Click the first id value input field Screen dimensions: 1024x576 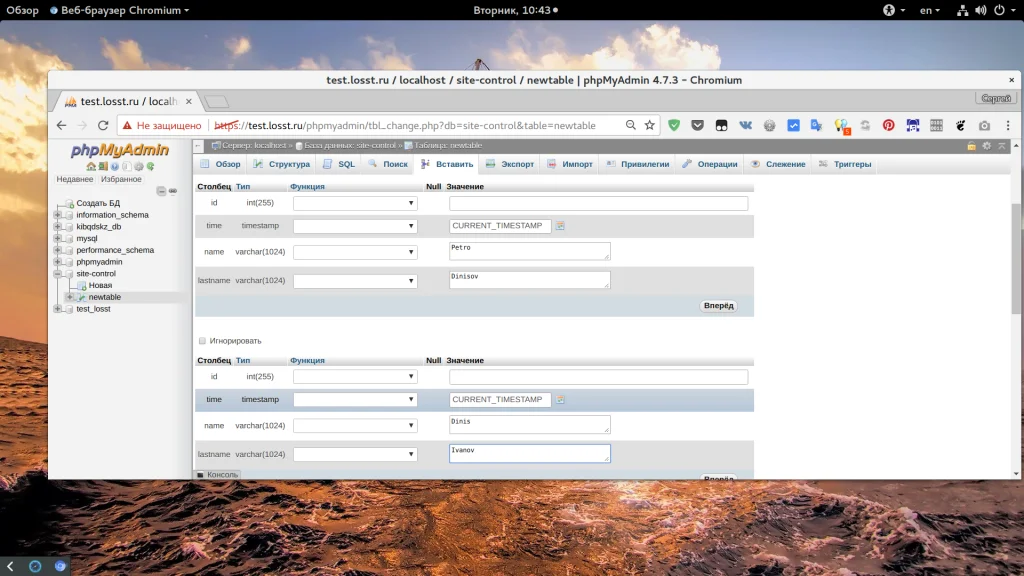point(598,203)
